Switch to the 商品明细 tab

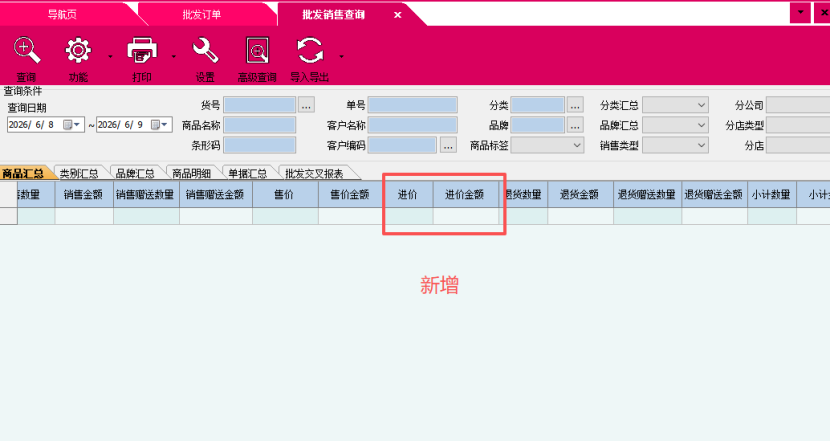point(192,173)
